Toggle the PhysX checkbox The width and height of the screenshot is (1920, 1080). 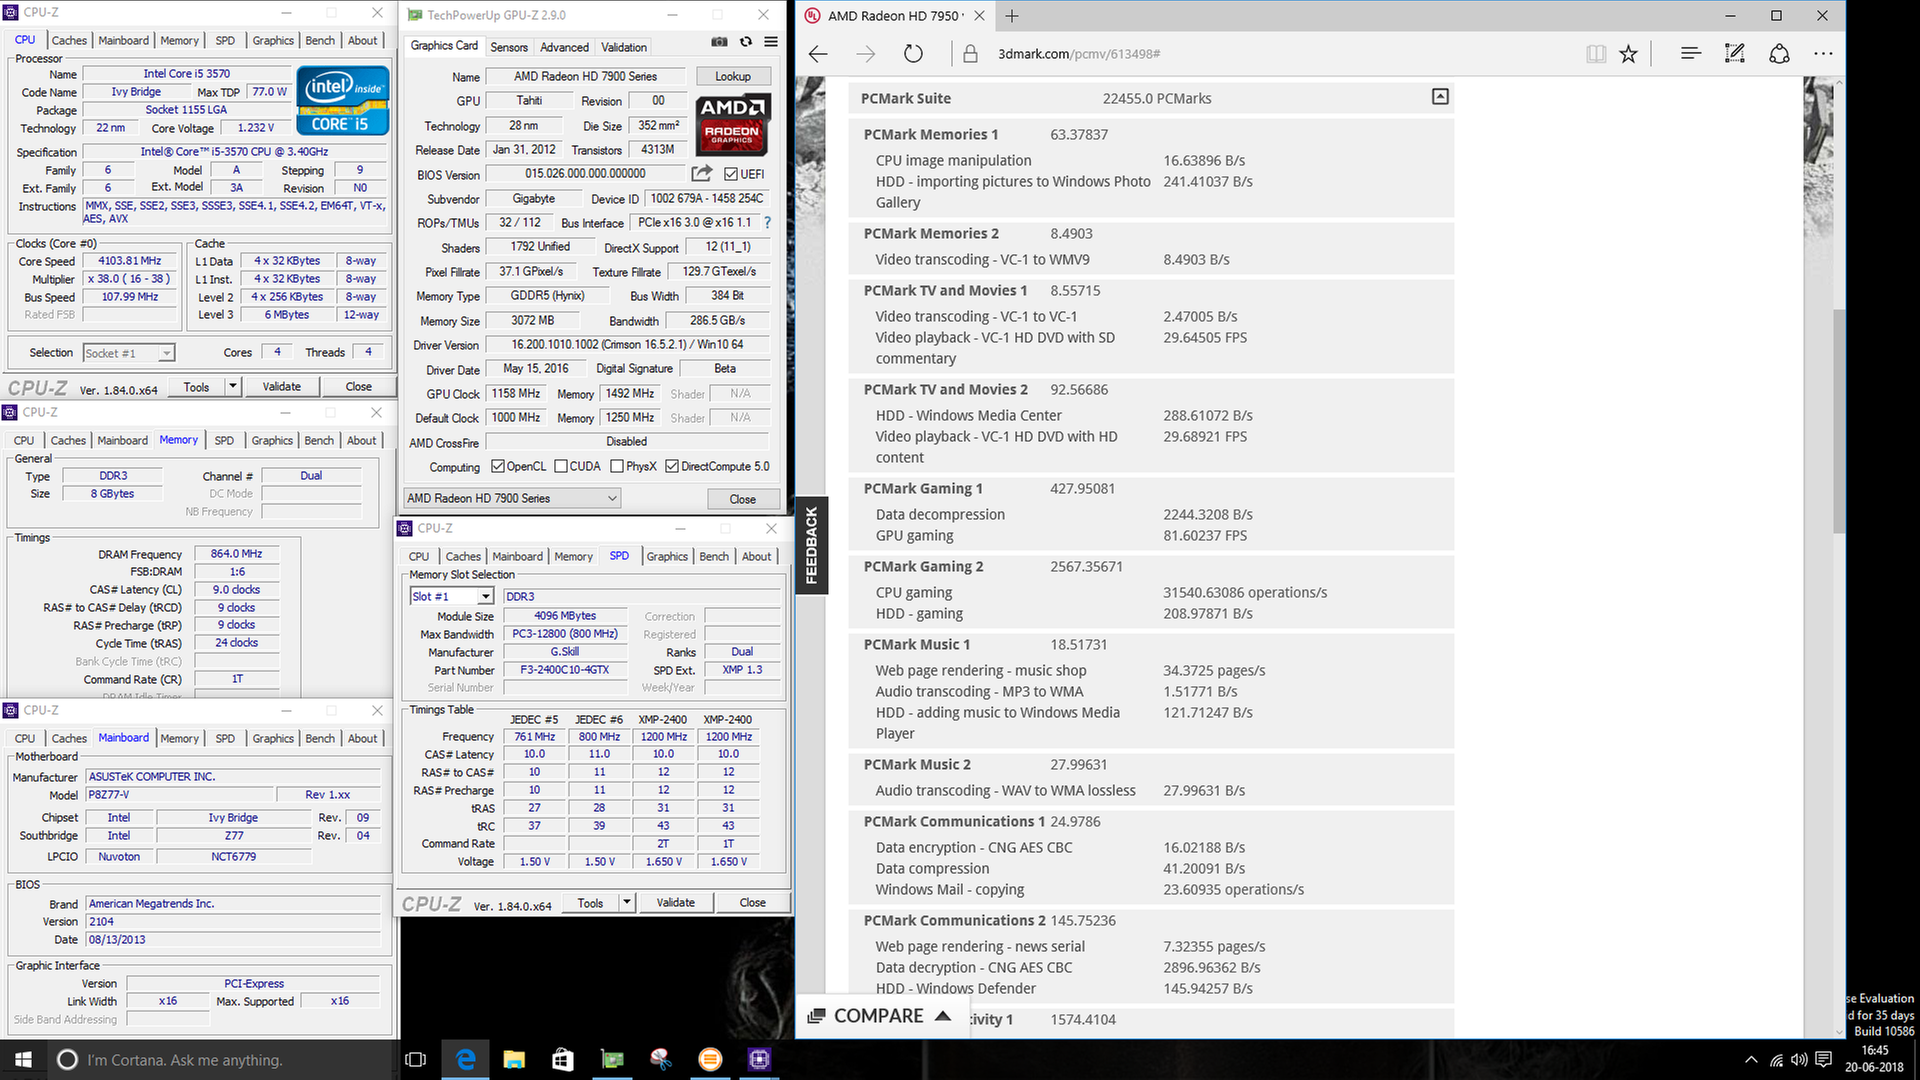[x=617, y=467]
